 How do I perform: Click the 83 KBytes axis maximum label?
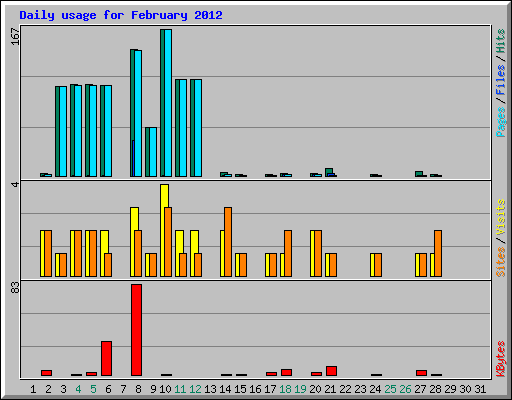pyautogui.click(x=15, y=288)
